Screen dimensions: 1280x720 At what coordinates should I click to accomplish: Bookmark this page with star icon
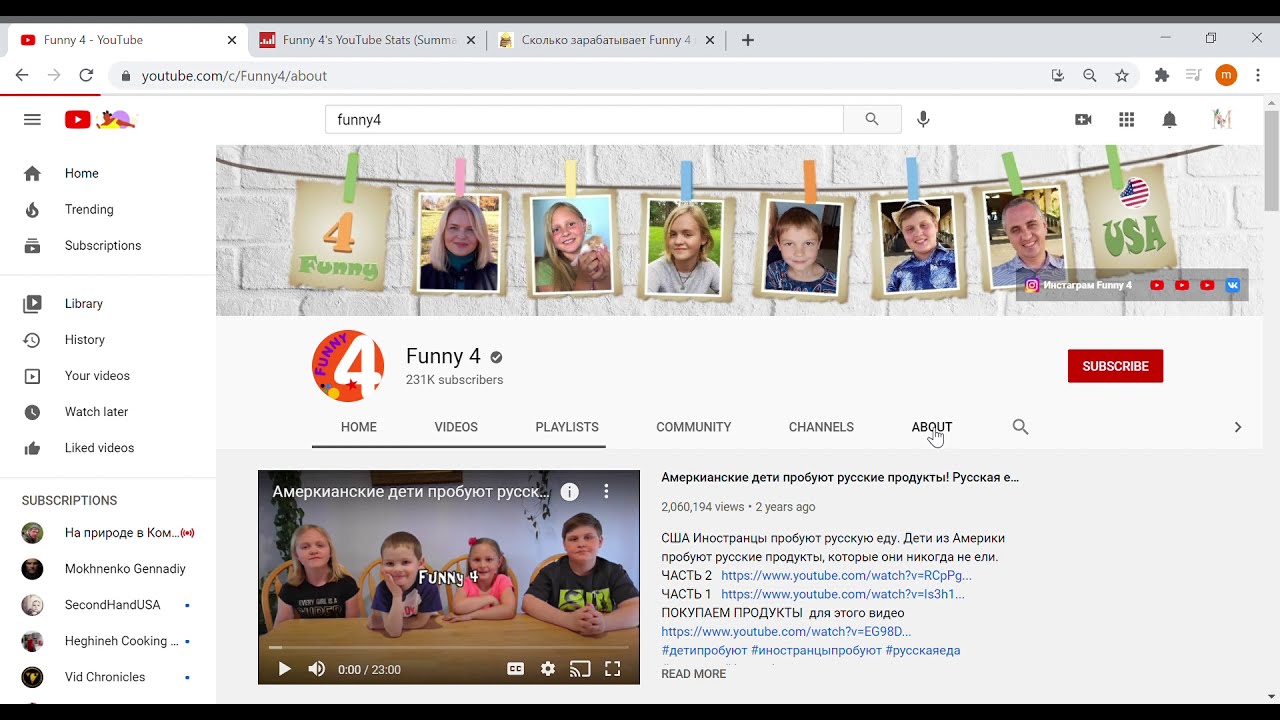click(x=1122, y=75)
